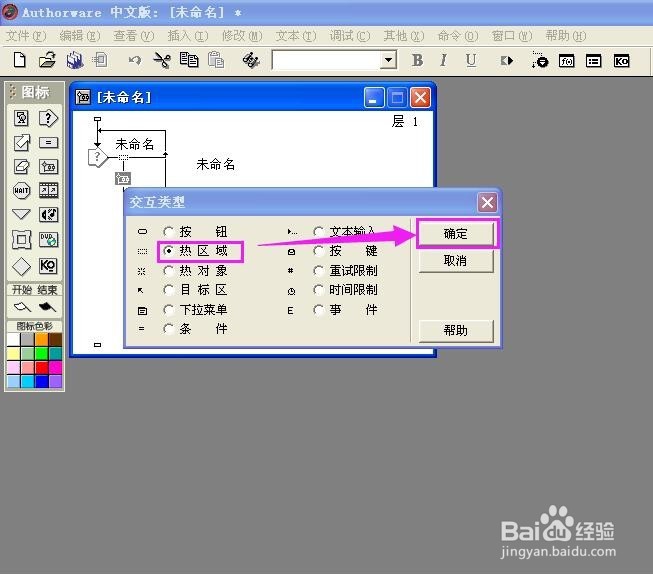Pick the red icon color swatch

(42, 368)
